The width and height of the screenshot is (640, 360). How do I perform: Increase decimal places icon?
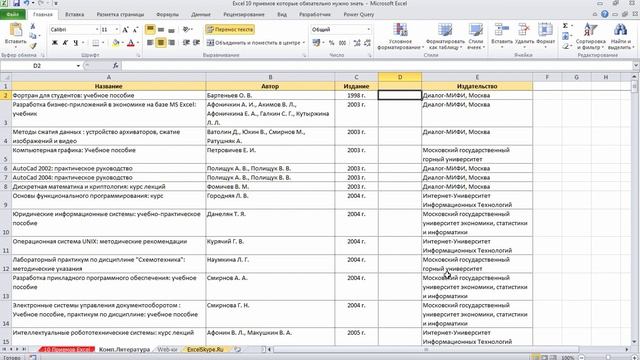tap(357, 42)
